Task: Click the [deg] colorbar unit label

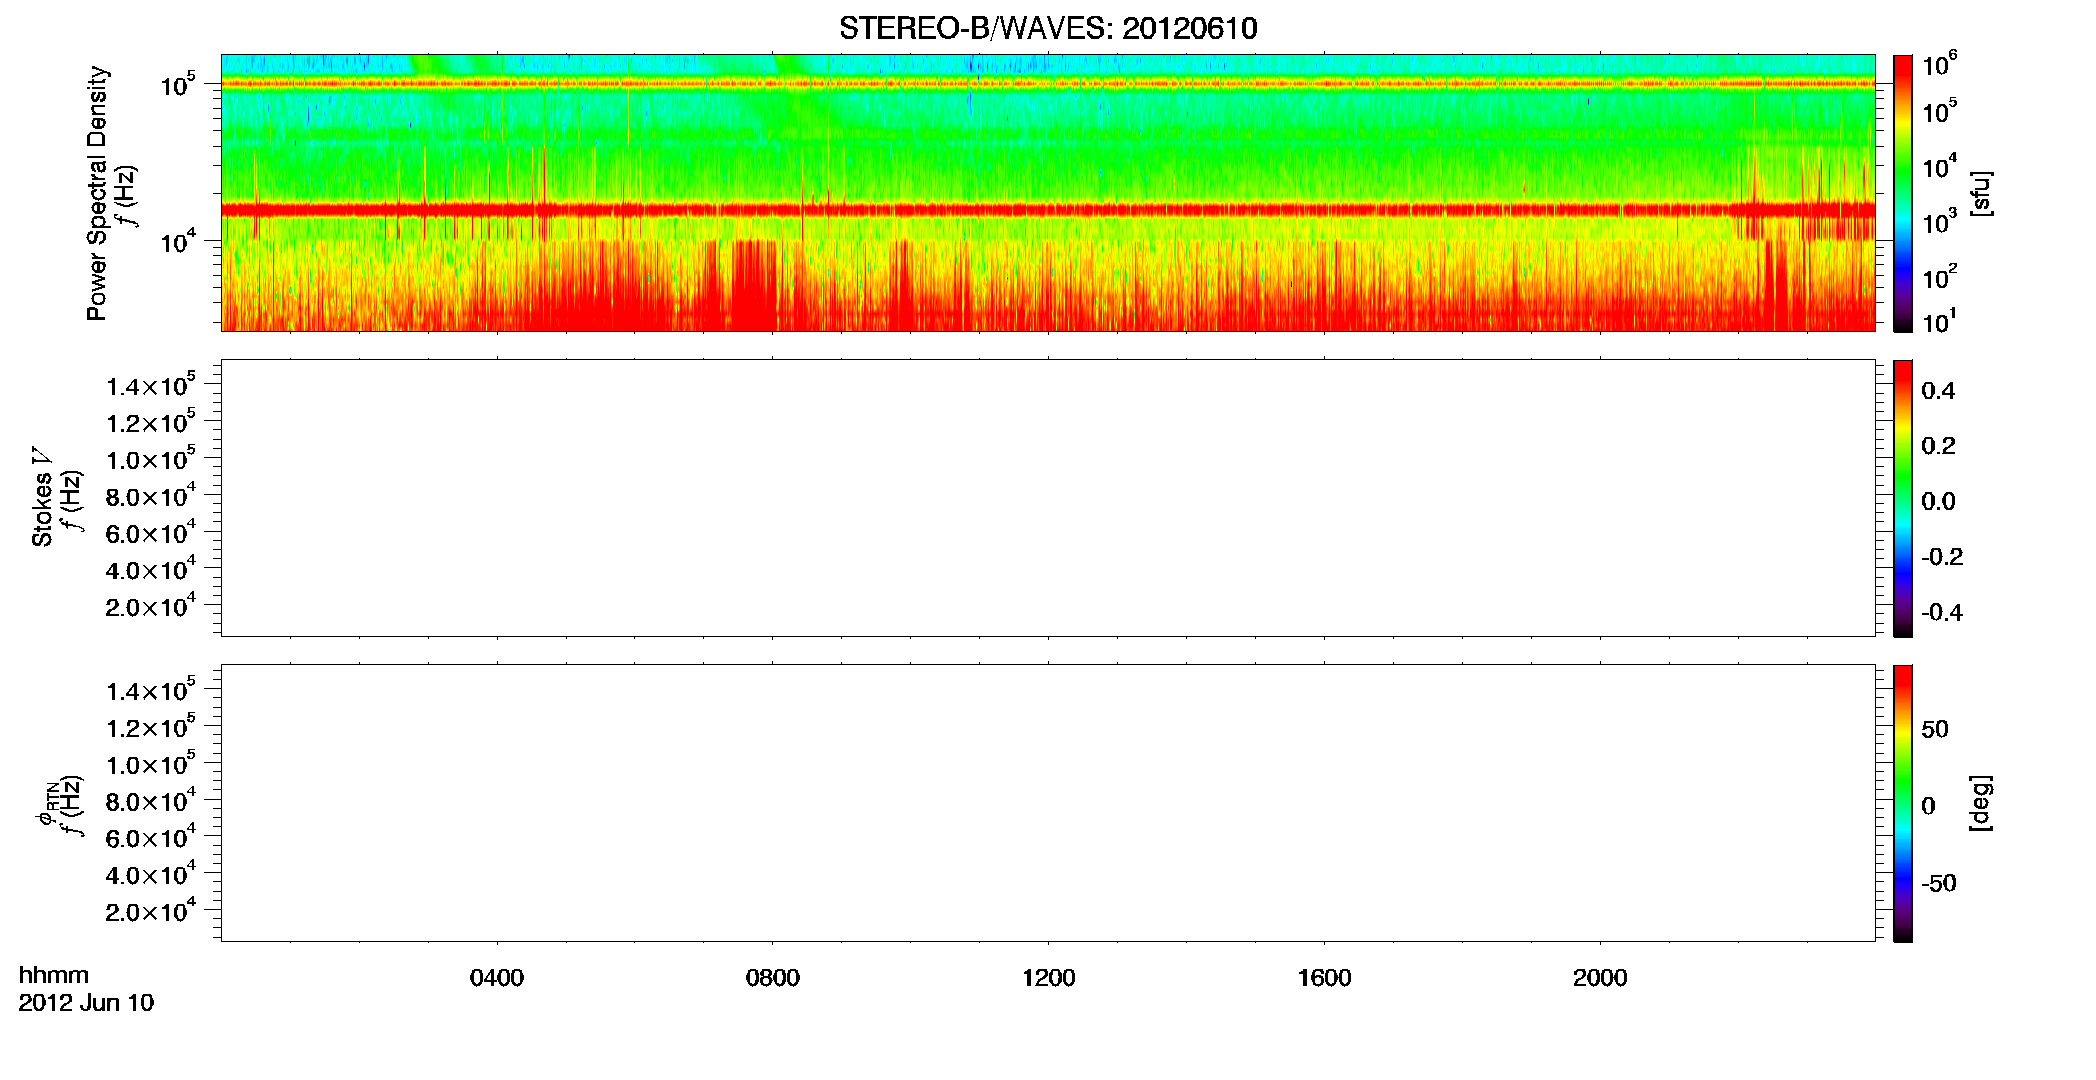Action: [1980, 803]
